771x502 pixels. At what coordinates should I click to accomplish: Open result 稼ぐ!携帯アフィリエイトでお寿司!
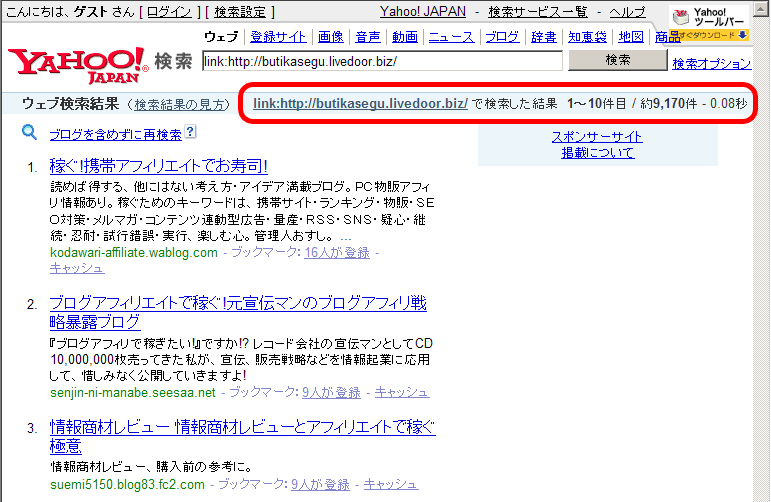(x=158, y=166)
